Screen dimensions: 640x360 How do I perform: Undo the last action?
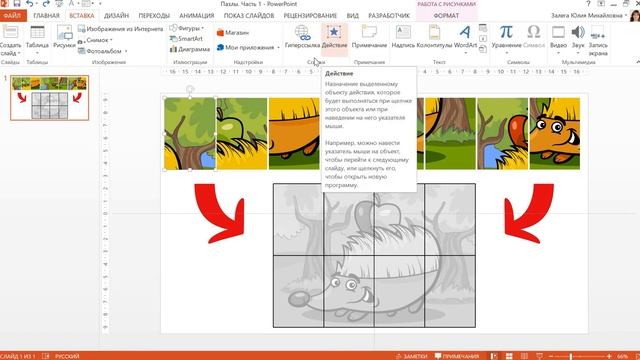coord(29,4)
